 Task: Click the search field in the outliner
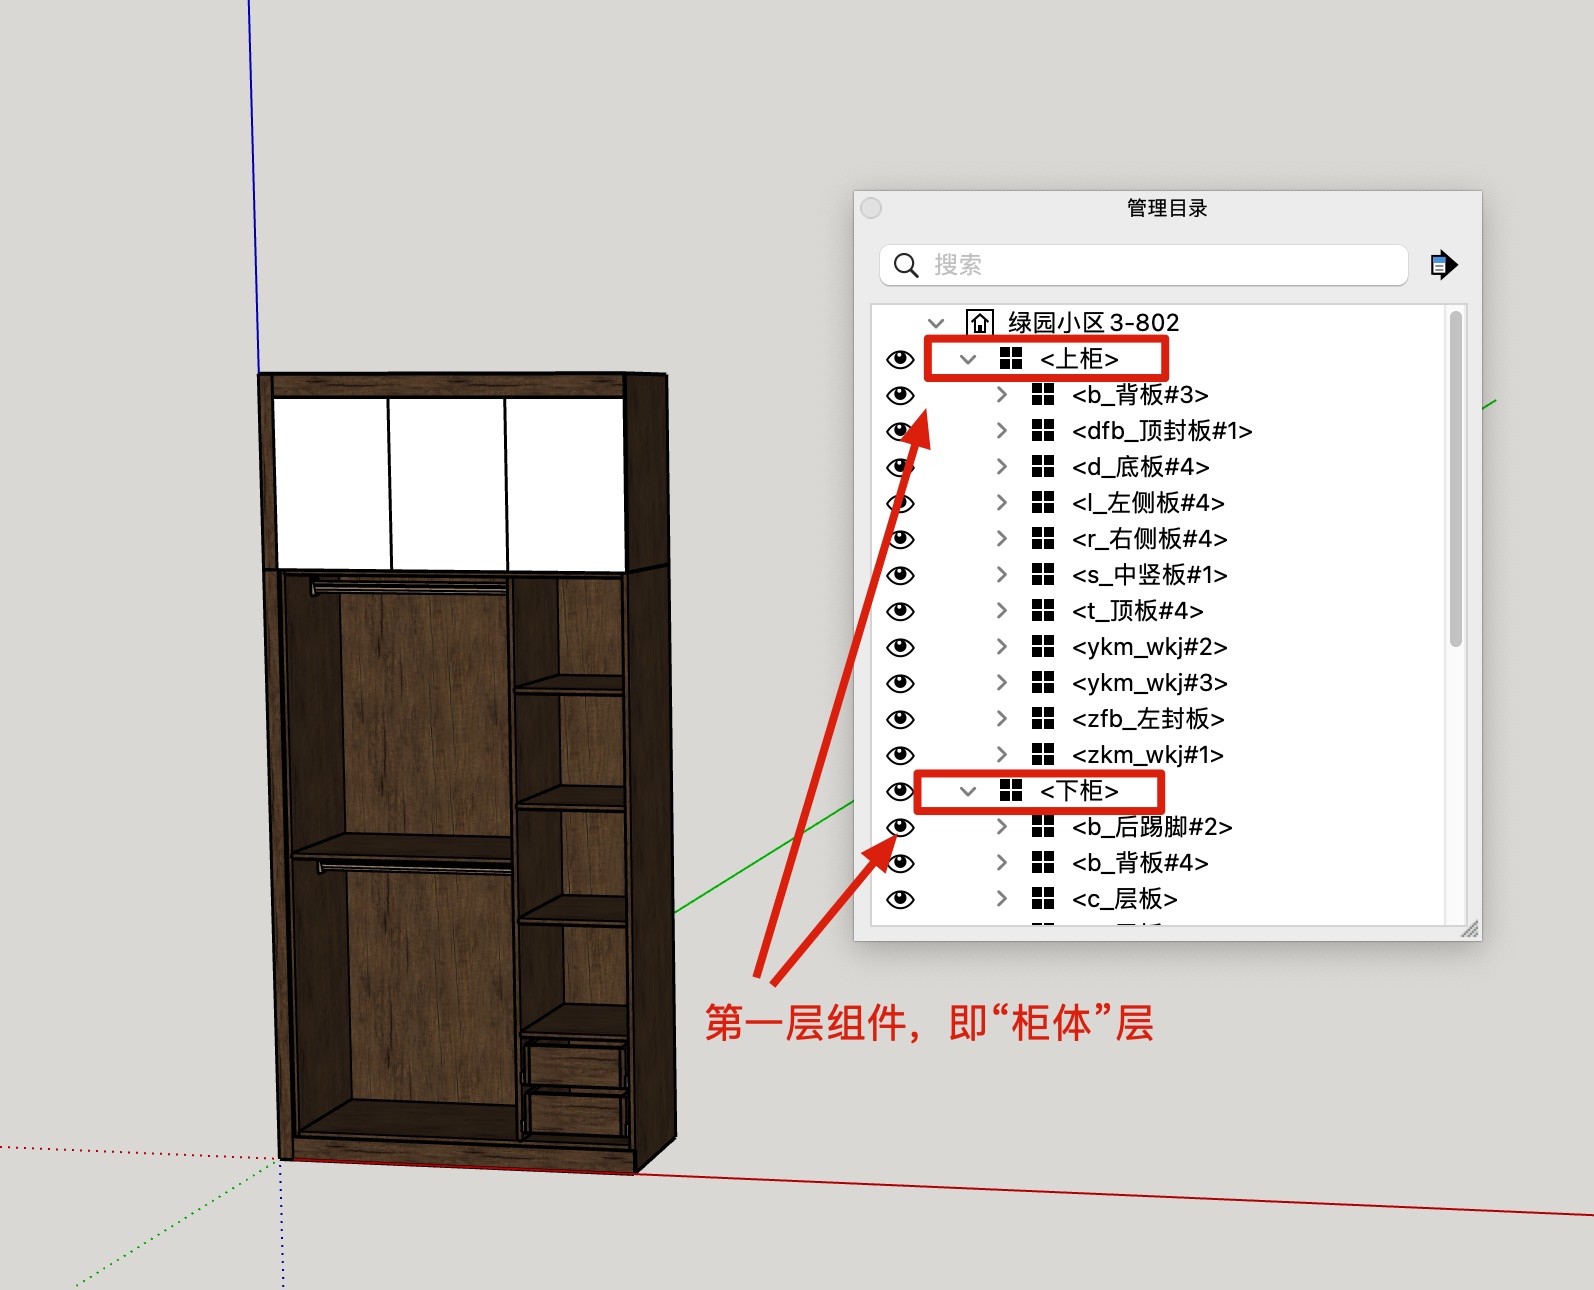coord(1144,265)
